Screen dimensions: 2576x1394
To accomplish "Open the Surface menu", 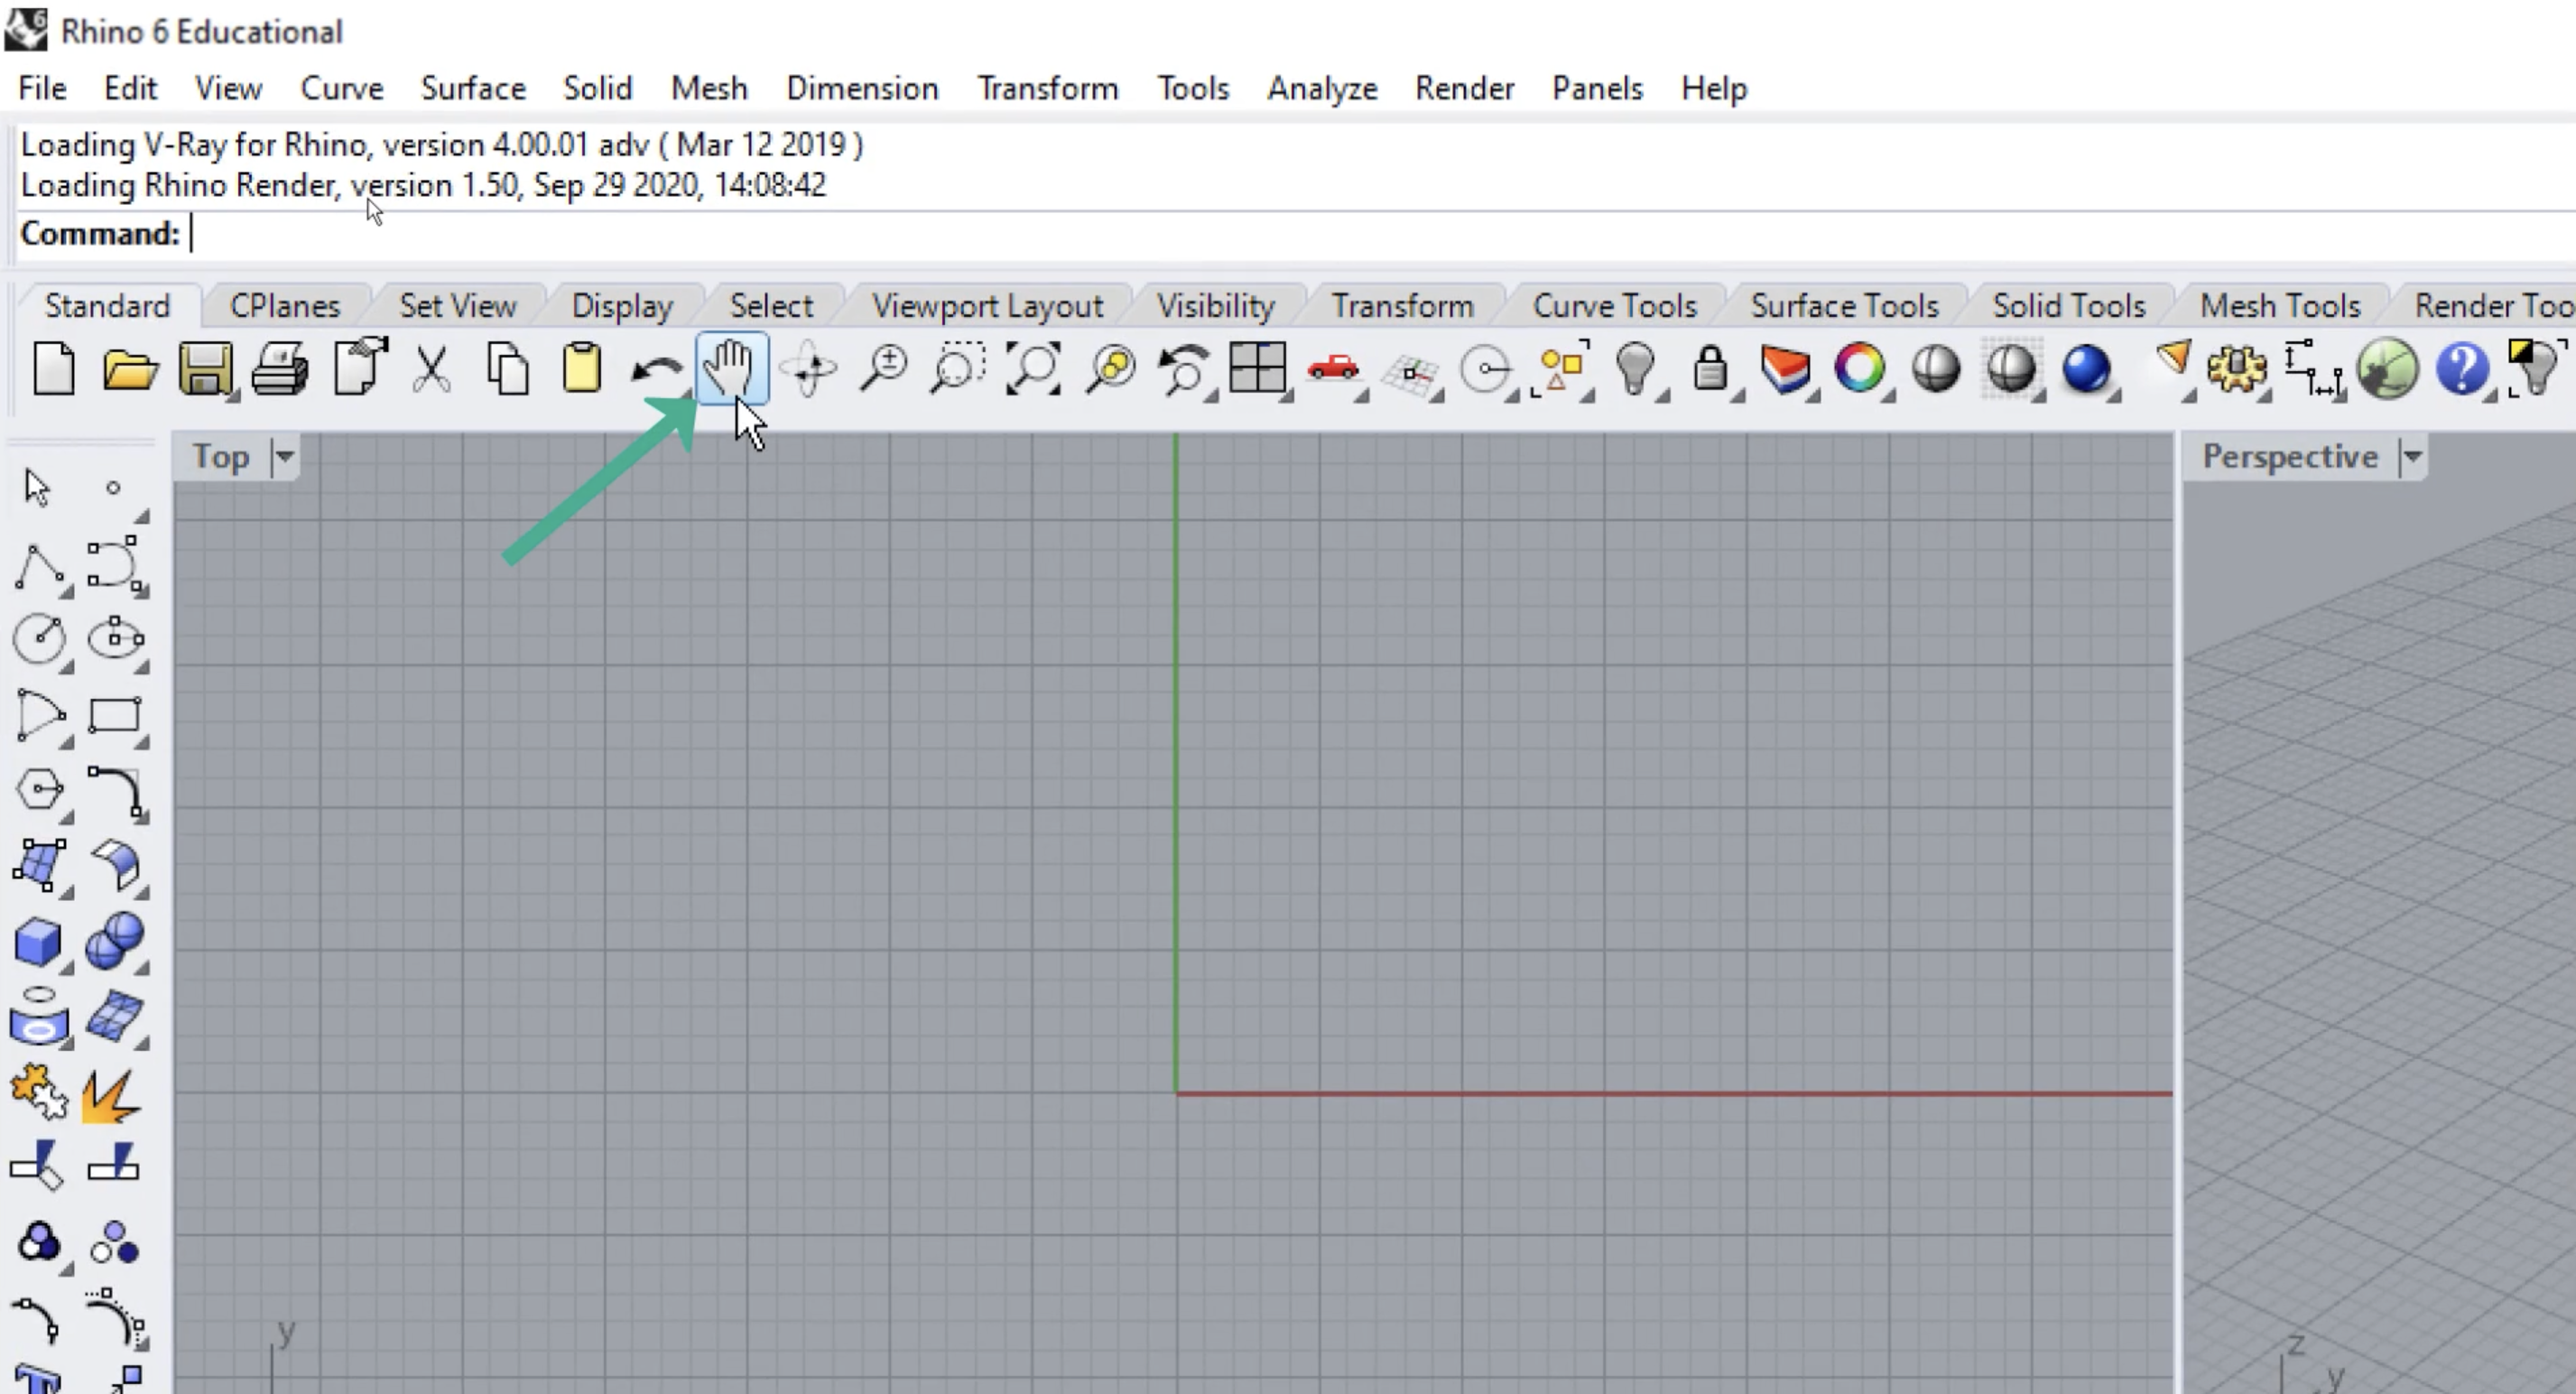I will pos(473,88).
